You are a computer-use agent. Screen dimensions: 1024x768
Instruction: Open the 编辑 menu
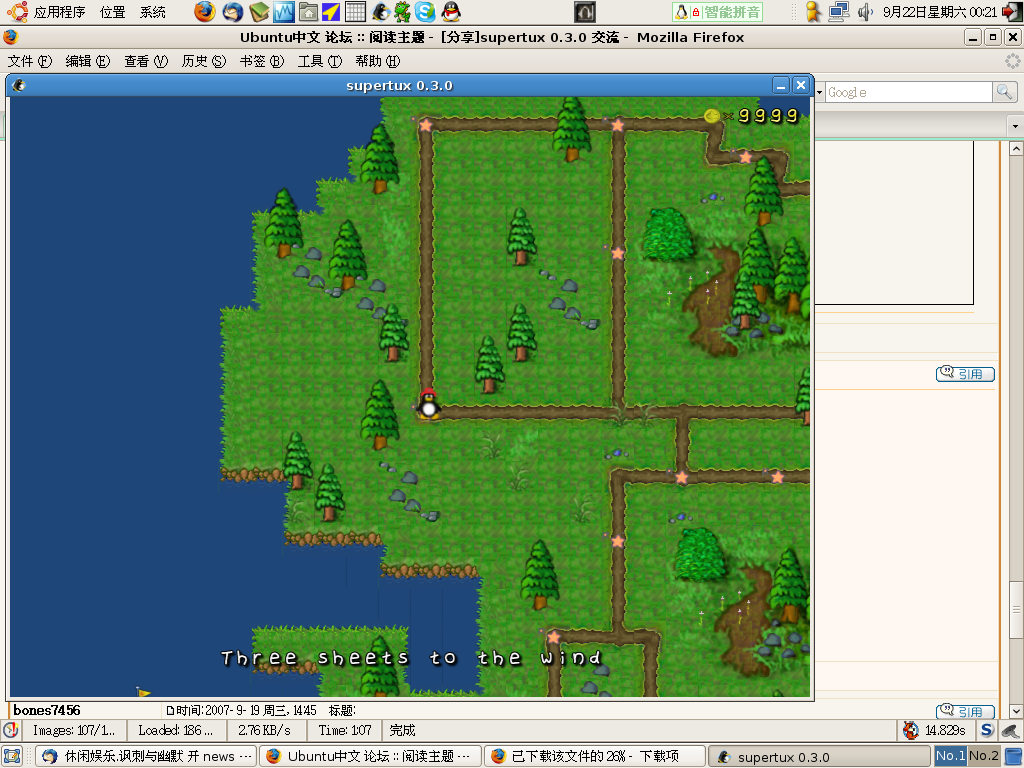click(88, 61)
